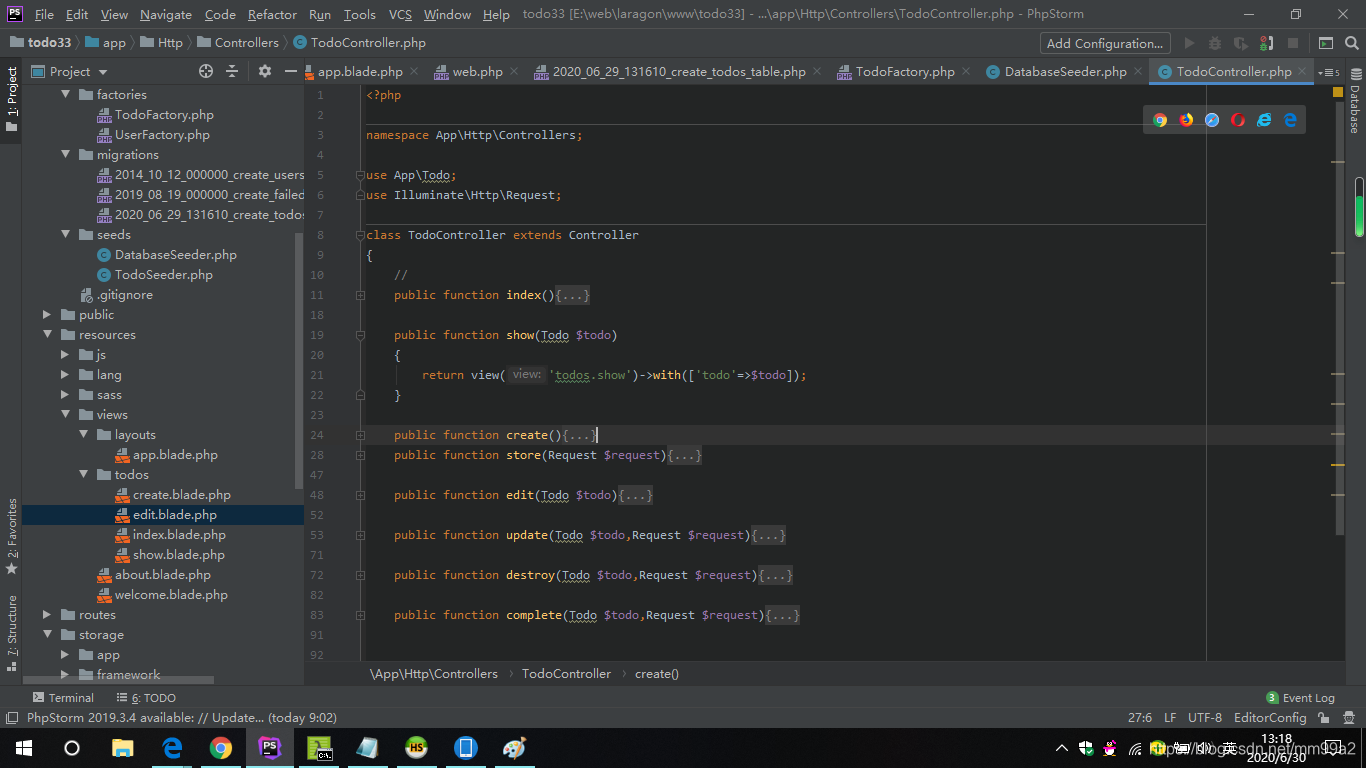Collapse all in Project panel

(232, 71)
